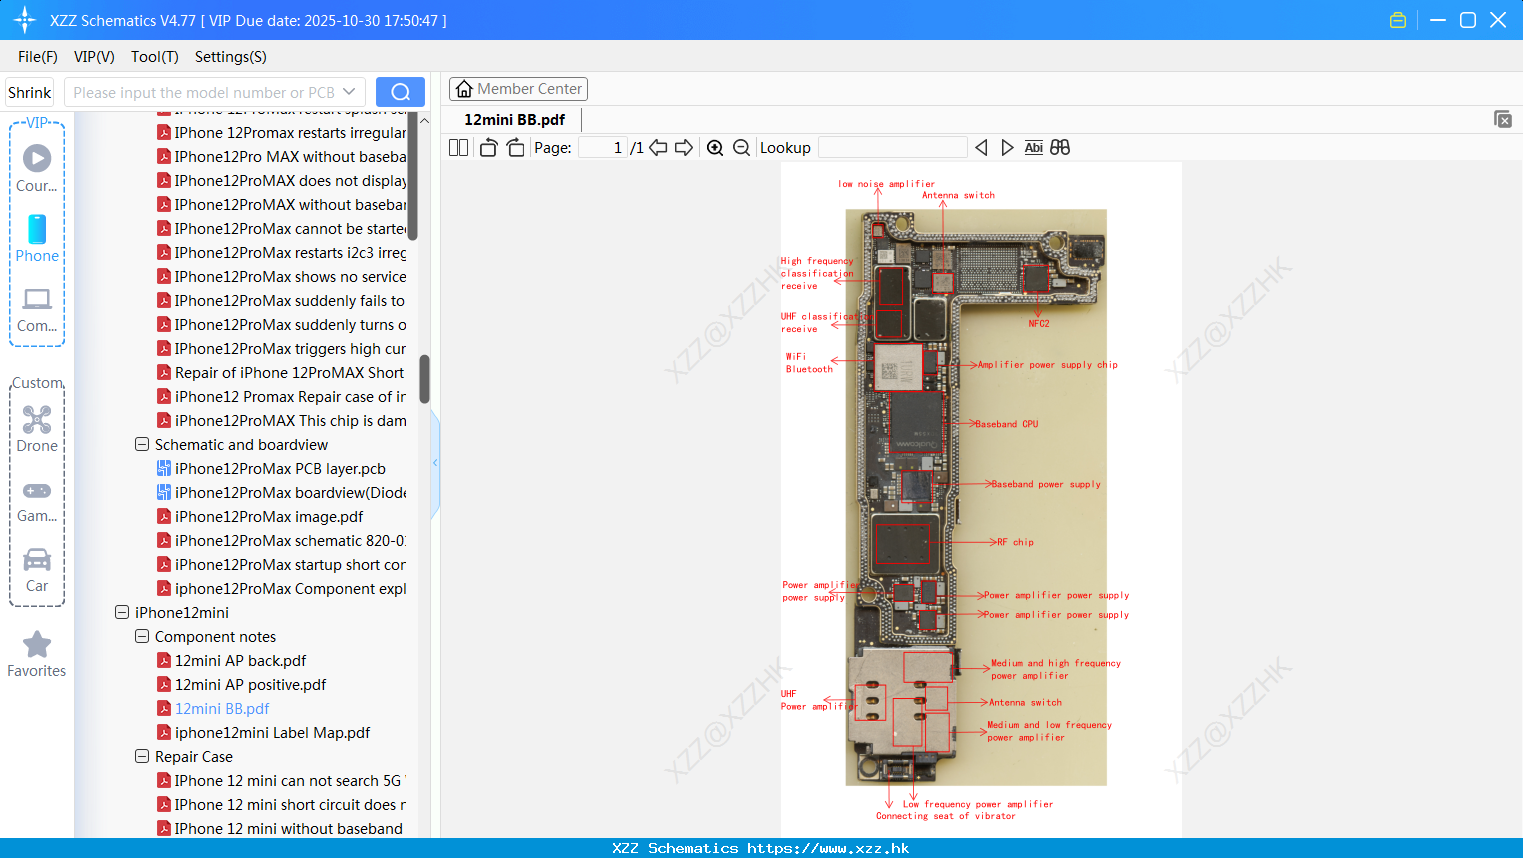The width and height of the screenshot is (1523, 858).
Task: Toggle two-page view icon in PDF toolbar
Action: [458, 148]
